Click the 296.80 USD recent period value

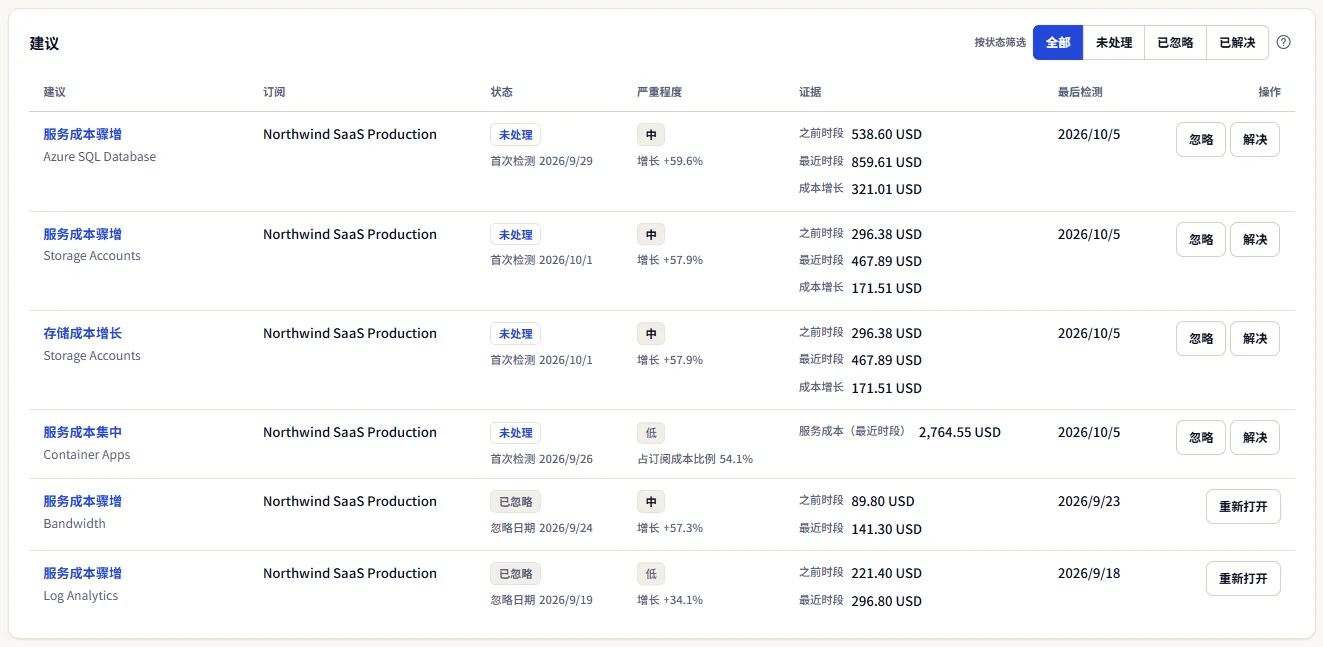pos(886,601)
